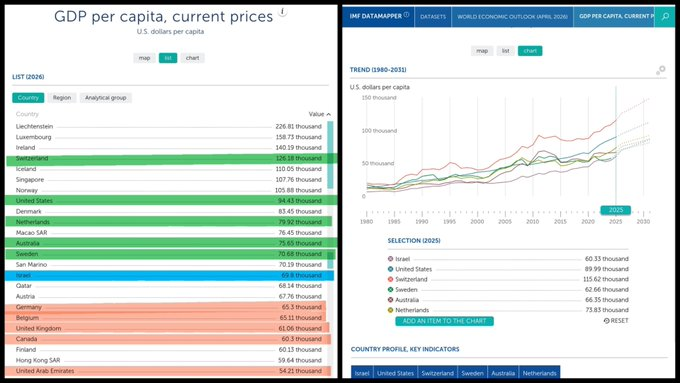Select Qatar row in the list
Image resolution: width=680 pixels, height=383 pixels.
coord(169,286)
